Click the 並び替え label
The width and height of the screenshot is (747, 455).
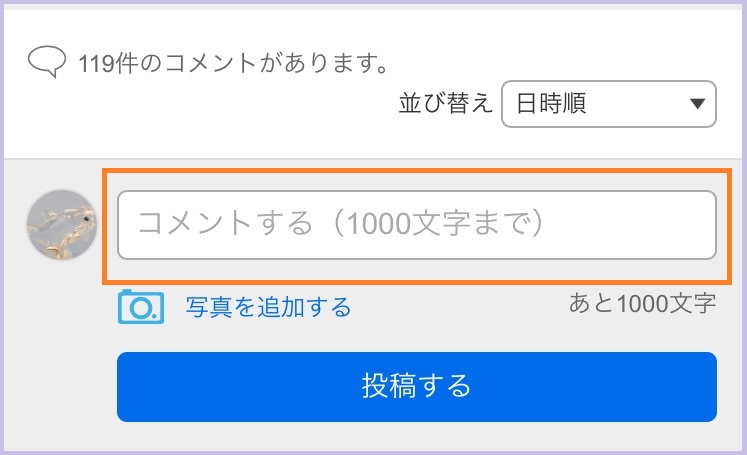[445, 103]
